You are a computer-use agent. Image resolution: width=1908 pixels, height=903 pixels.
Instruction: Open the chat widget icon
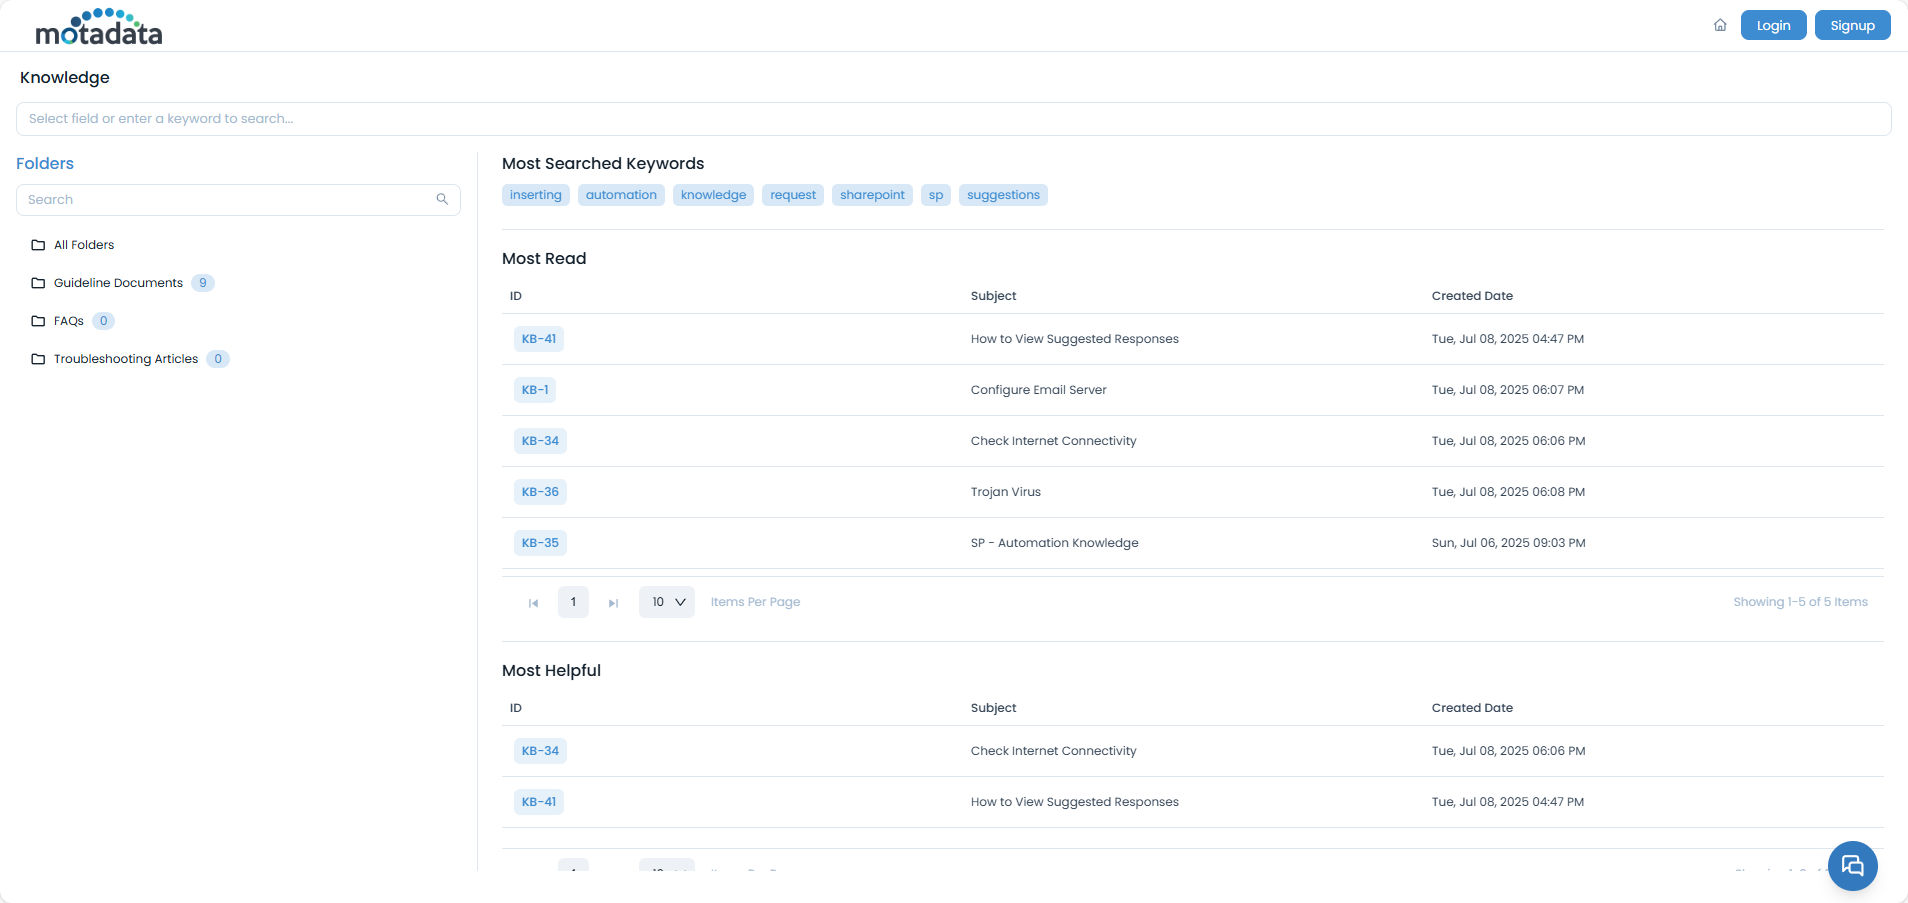click(1852, 866)
